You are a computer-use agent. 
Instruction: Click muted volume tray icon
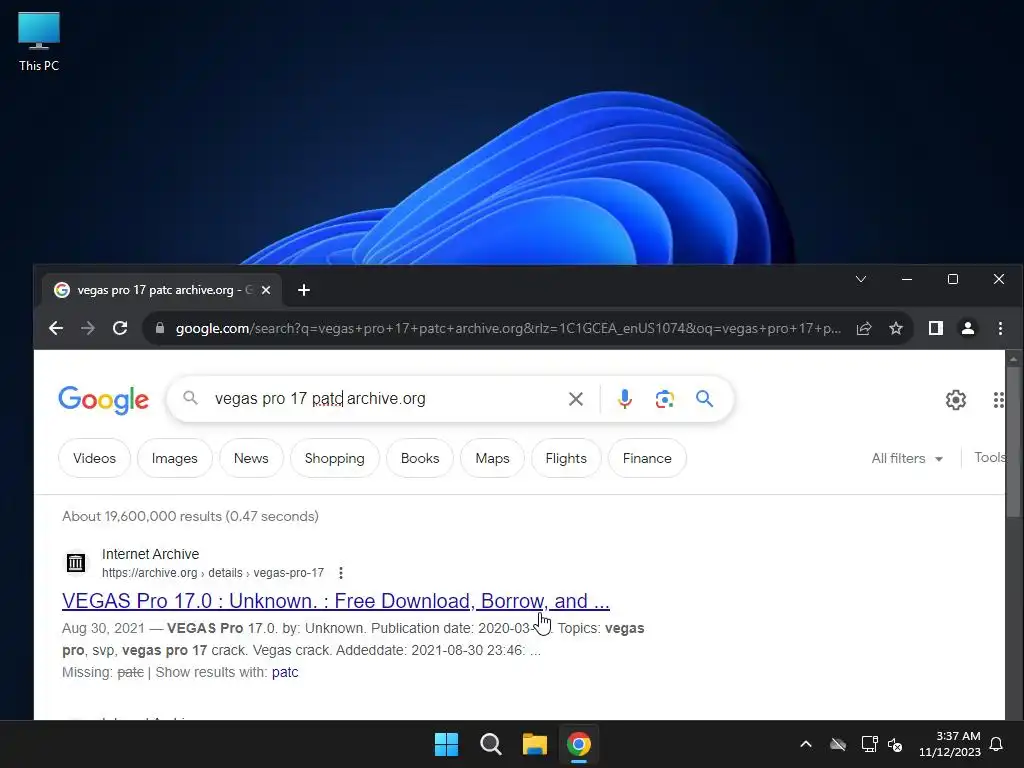[x=895, y=744]
